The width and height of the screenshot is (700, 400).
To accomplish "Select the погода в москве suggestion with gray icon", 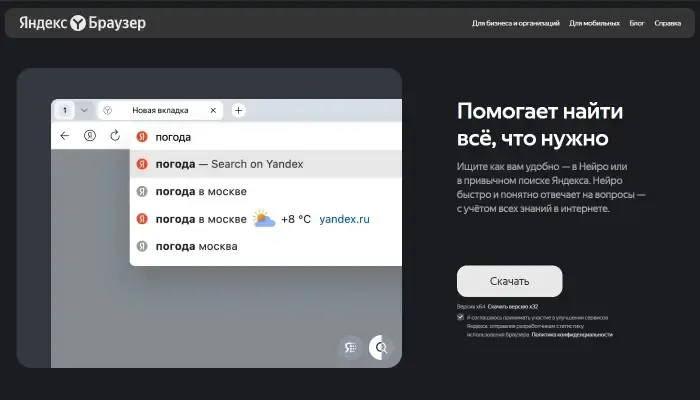I will pos(266,192).
